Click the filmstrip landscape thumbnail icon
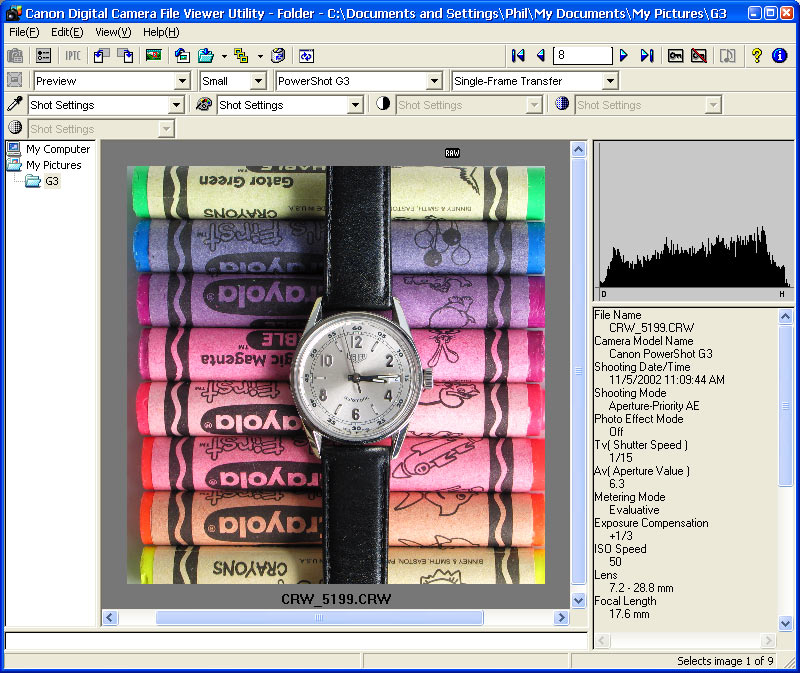This screenshot has width=800, height=673. click(154, 55)
